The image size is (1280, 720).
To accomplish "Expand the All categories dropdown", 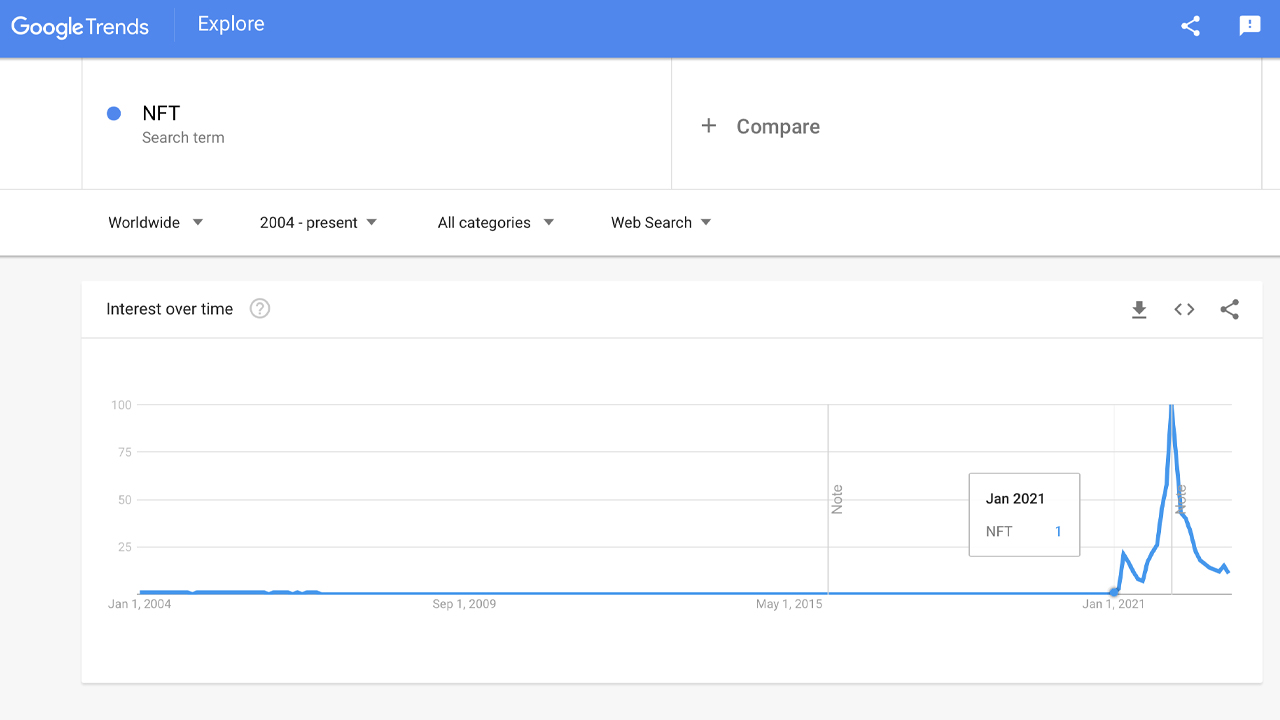I will click(x=495, y=222).
